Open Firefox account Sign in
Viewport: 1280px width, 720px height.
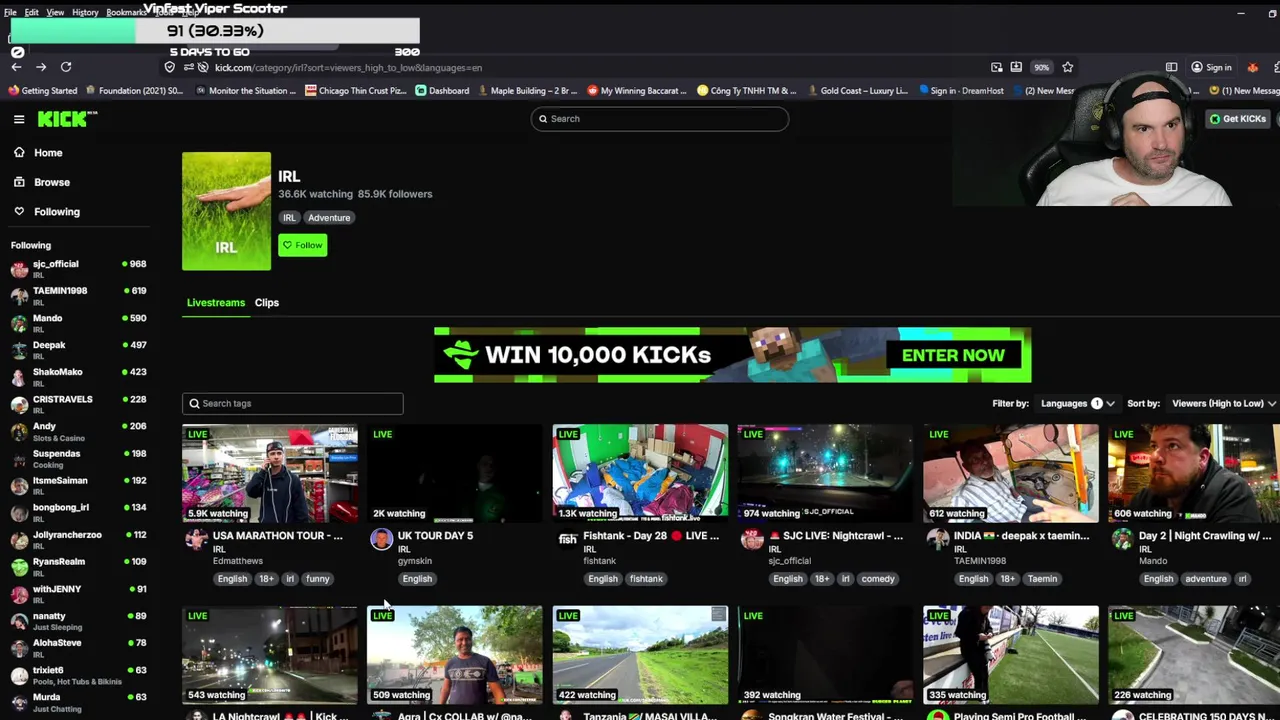click(x=1212, y=67)
